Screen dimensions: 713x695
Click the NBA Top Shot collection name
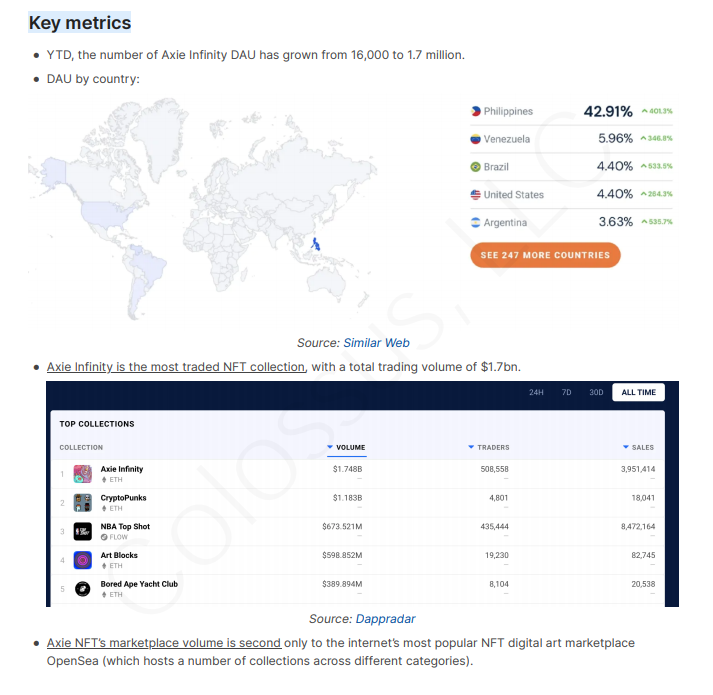point(125,526)
